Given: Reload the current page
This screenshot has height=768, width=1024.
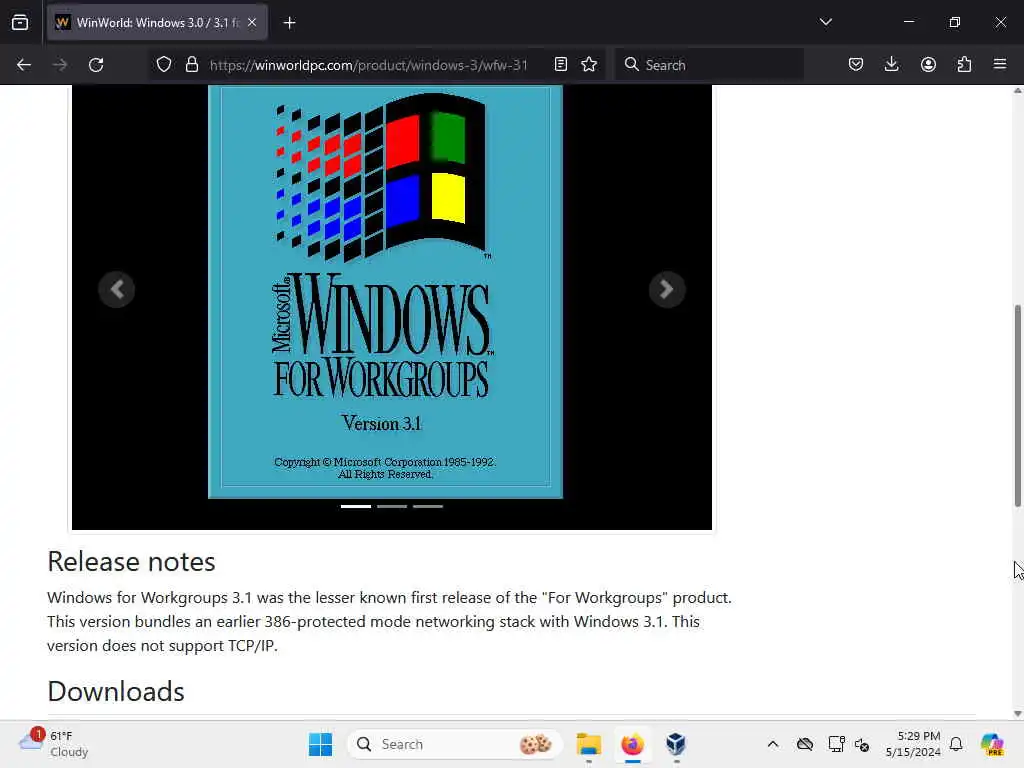Looking at the screenshot, I should tap(96, 65).
